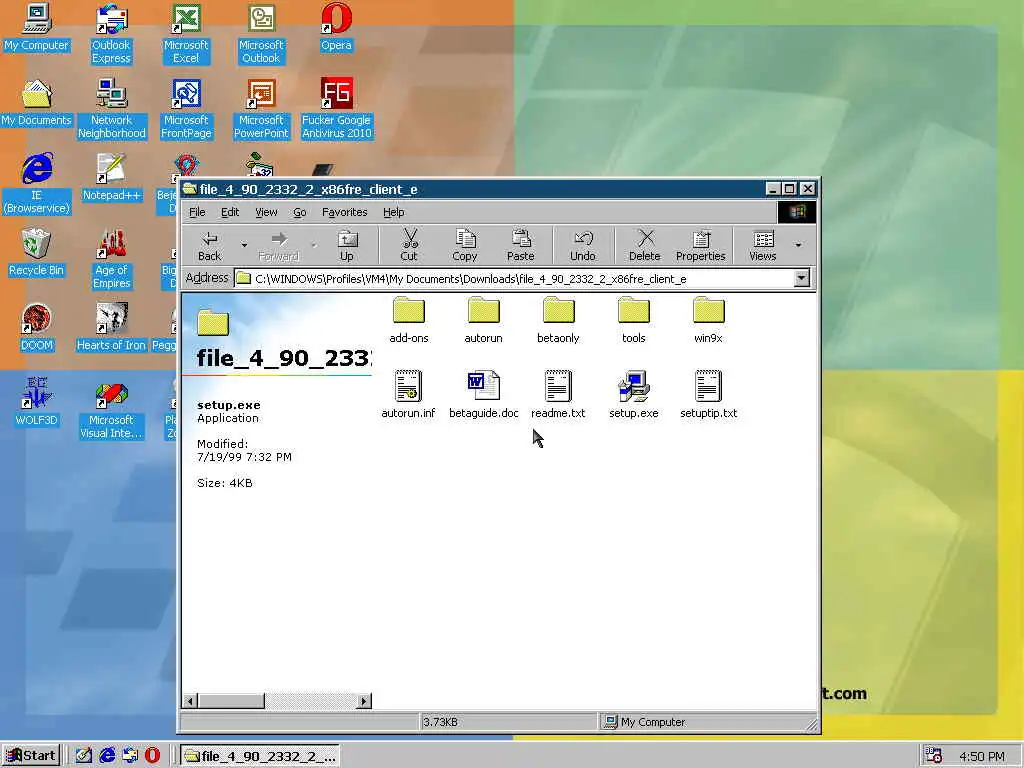Open the Edit menu

pyautogui.click(x=230, y=212)
